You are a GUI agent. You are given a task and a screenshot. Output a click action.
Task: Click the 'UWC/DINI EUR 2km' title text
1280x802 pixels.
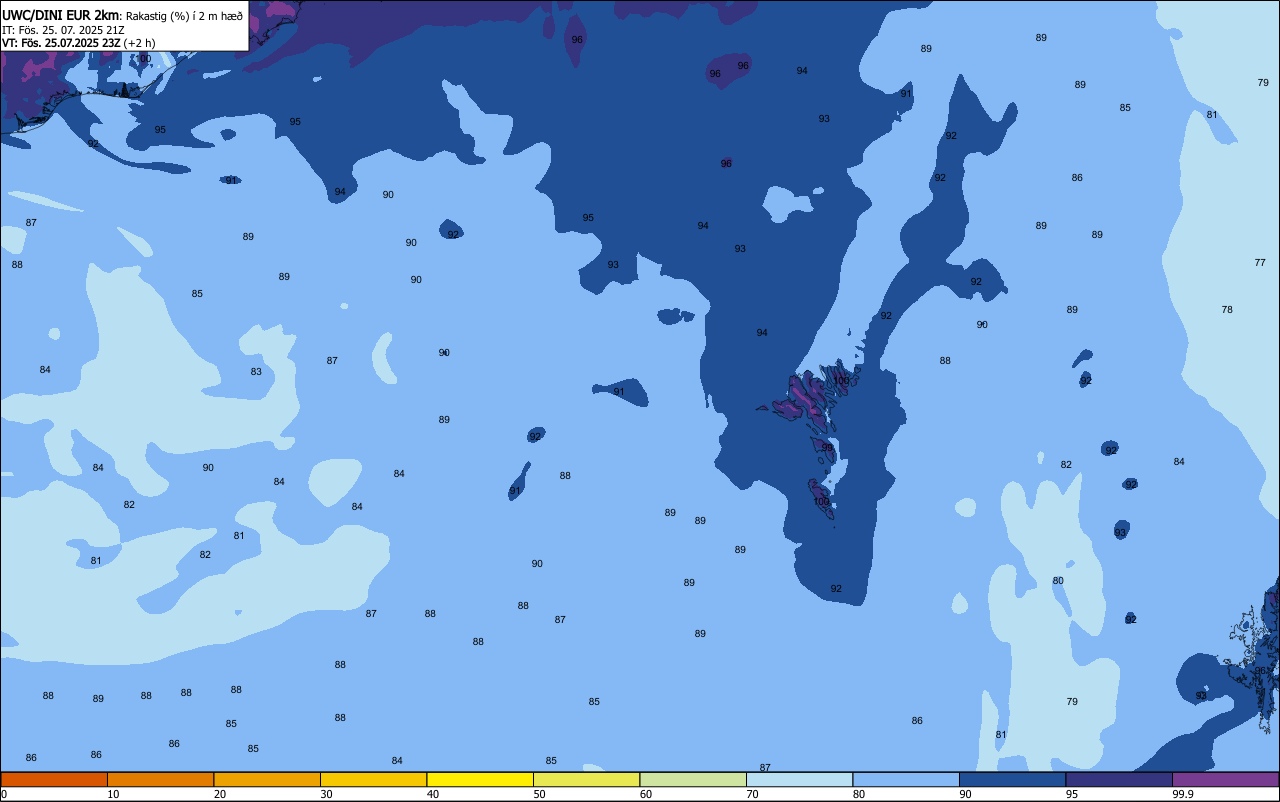click(x=61, y=15)
